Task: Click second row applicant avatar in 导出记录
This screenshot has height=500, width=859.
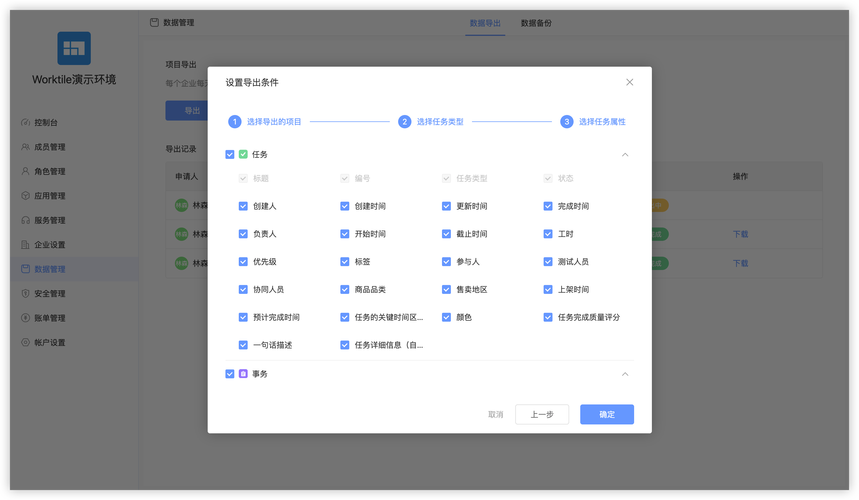Action: 181,234
